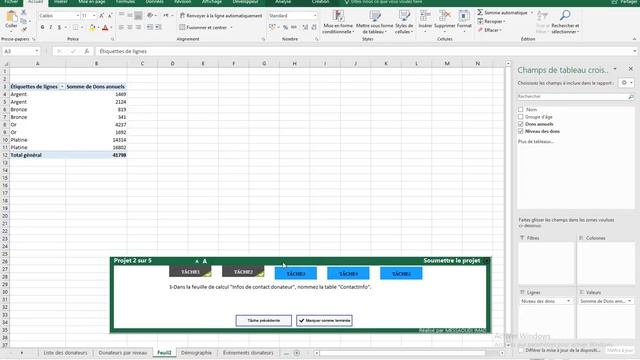The width and height of the screenshot is (640, 360).
Task: Click the Plus de tableaux link
Action: (536, 141)
